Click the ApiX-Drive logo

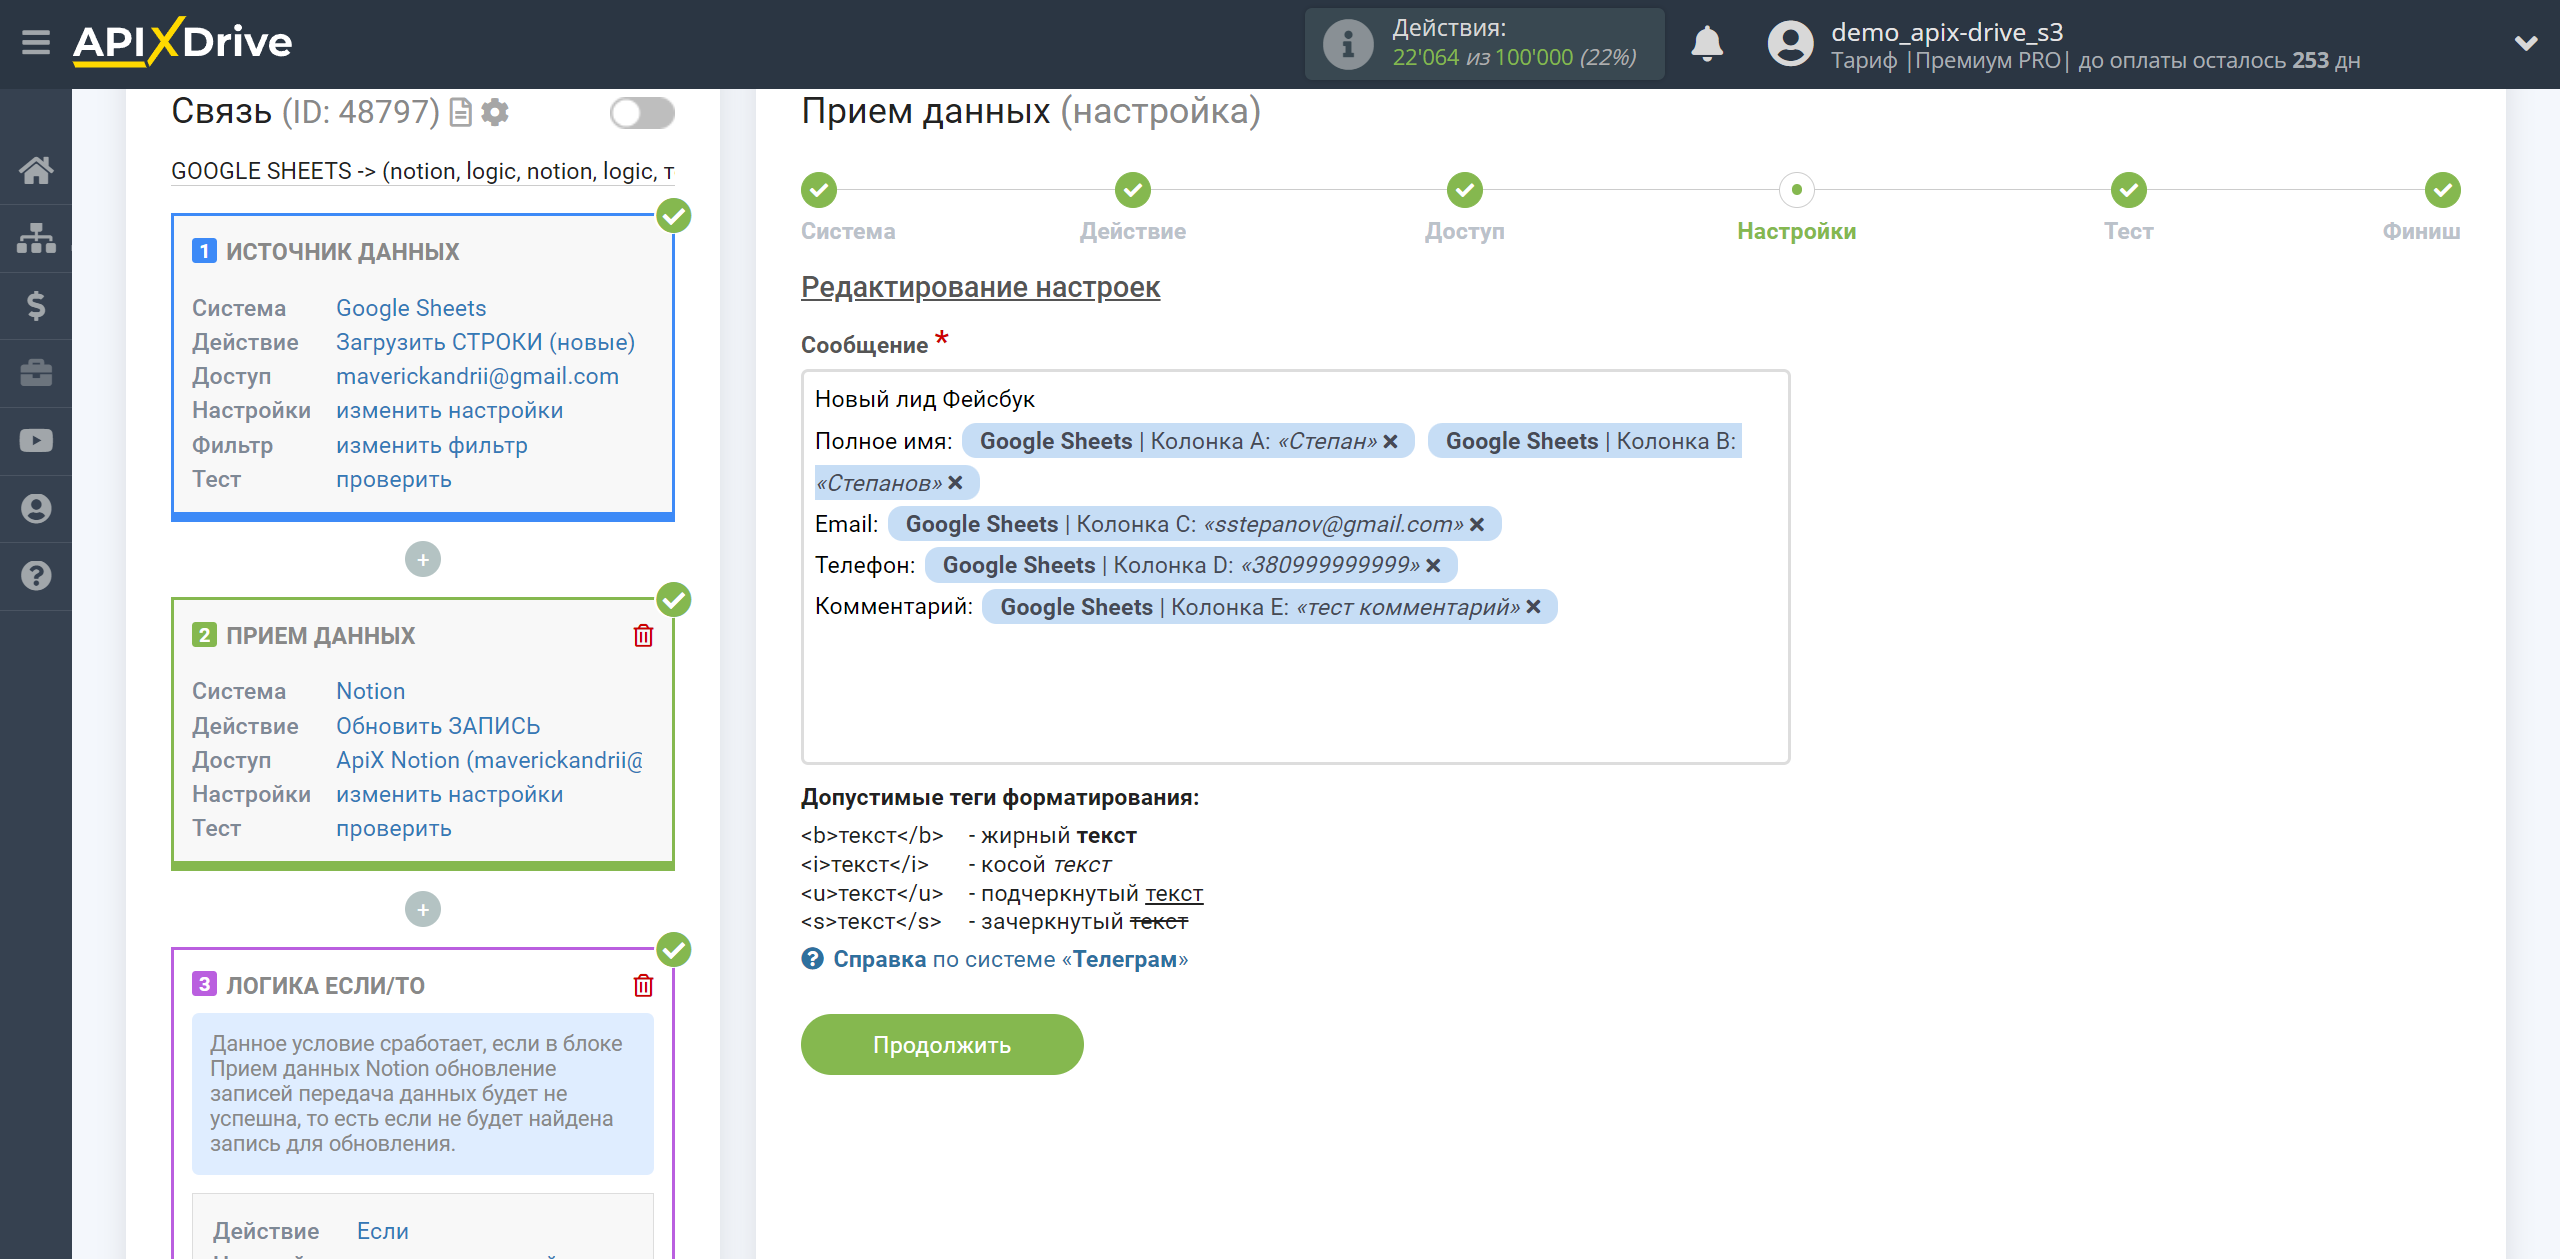[183, 42]
